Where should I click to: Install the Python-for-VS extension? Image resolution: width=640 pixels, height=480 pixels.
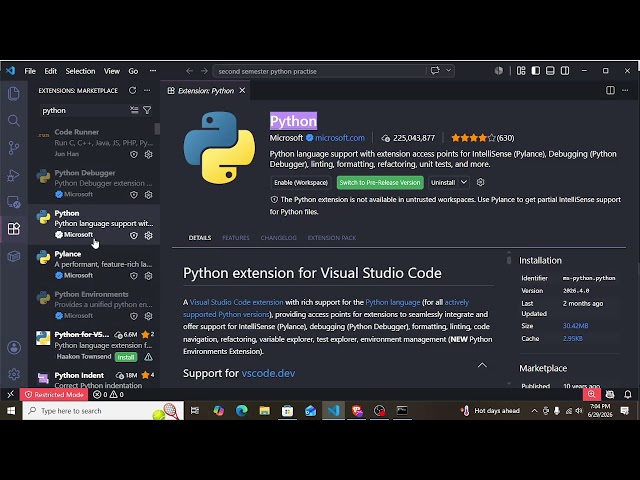pyautogui.click(x=126, y=357)
